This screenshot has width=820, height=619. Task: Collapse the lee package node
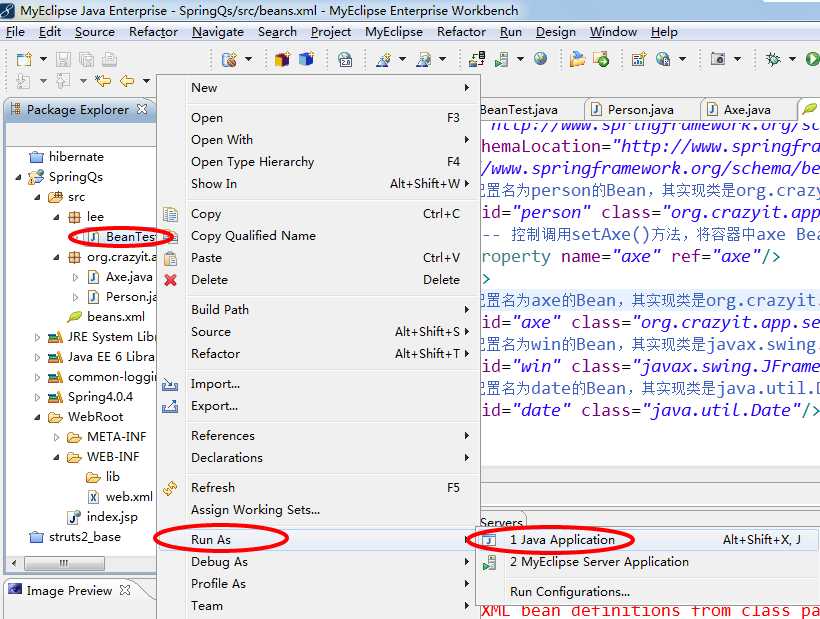click(56, 217)
